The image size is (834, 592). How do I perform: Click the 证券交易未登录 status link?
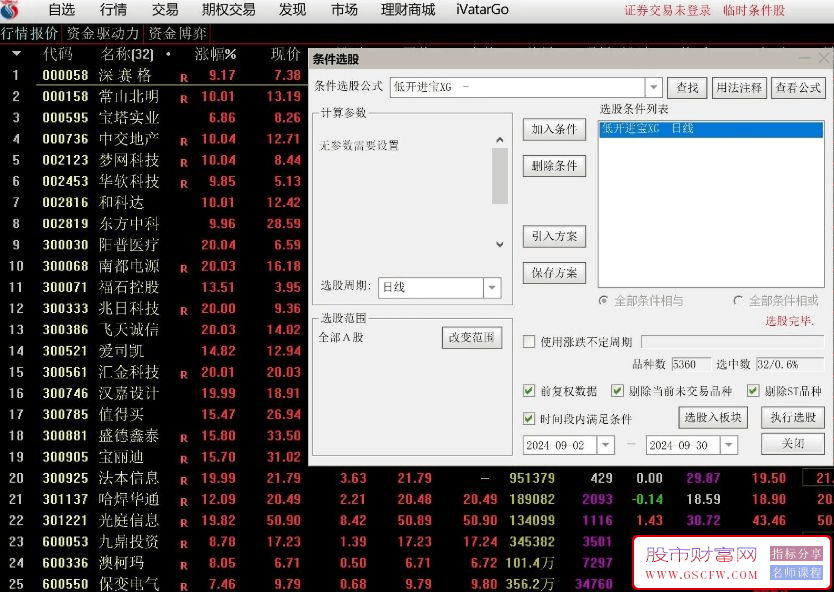(668, 10)
